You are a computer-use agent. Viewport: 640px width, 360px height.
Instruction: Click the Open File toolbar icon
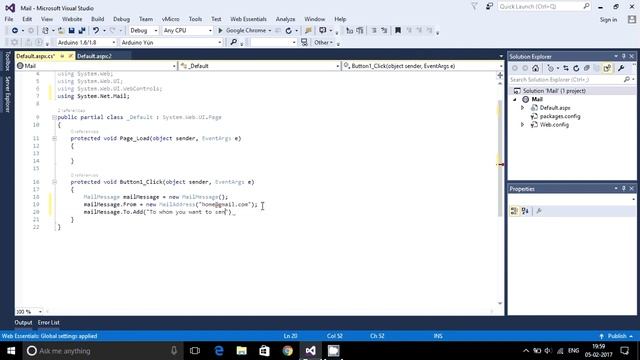coord(61,31)
